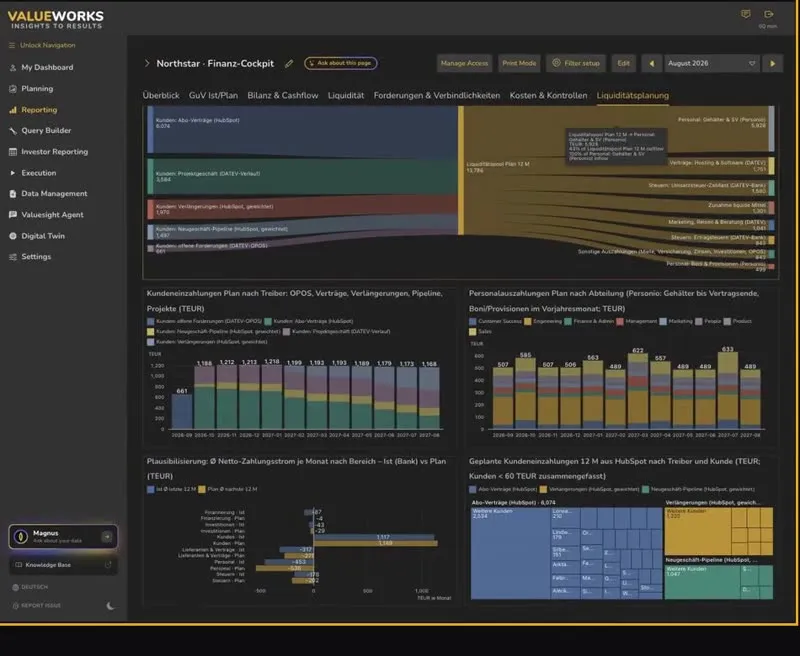Click the Unlock Navigation label
Viewport: 800px width, 656px height.
(x=47, y=45)
